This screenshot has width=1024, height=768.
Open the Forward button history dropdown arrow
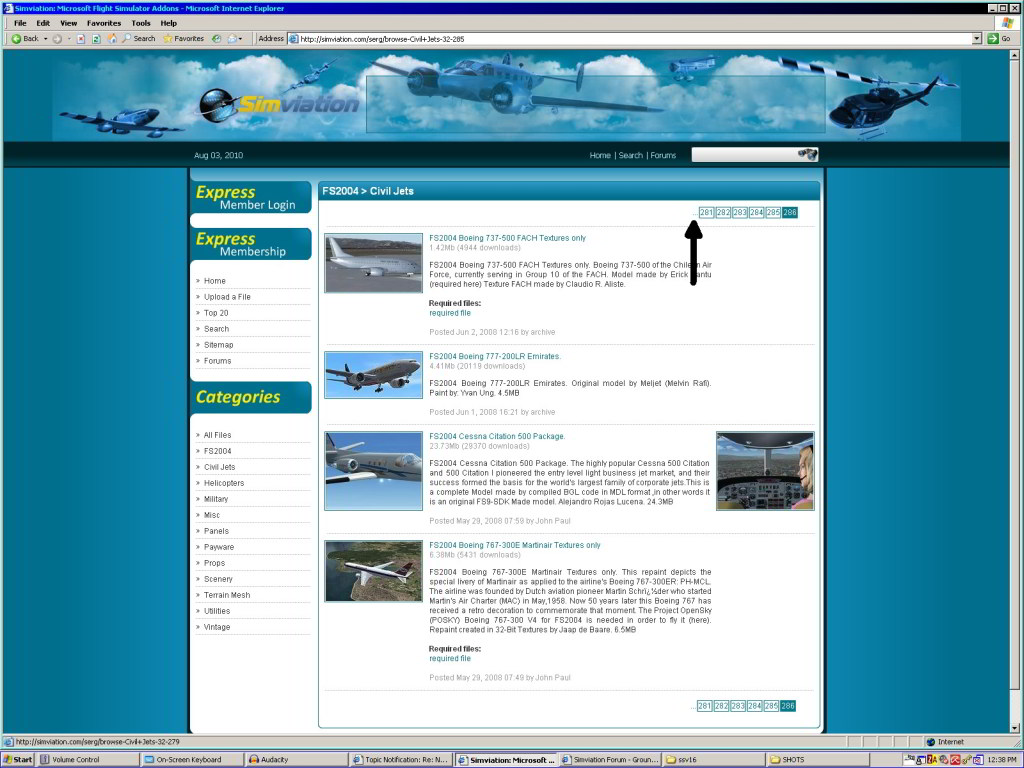(x=69, y=39)
